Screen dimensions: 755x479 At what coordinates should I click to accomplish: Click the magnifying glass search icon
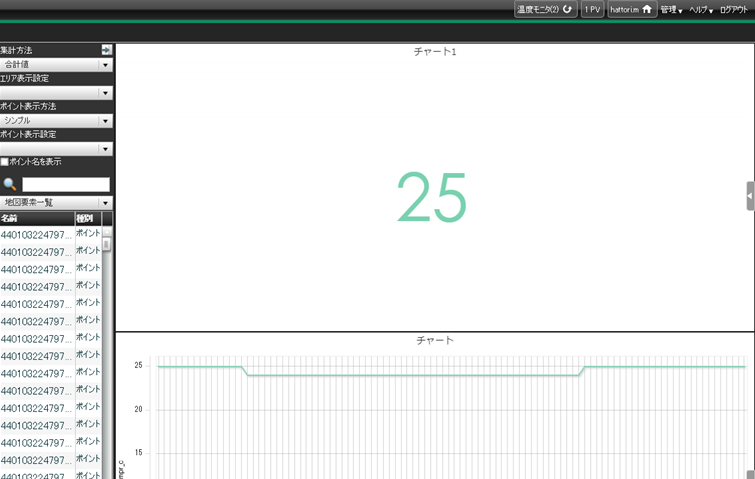(10, 184)
